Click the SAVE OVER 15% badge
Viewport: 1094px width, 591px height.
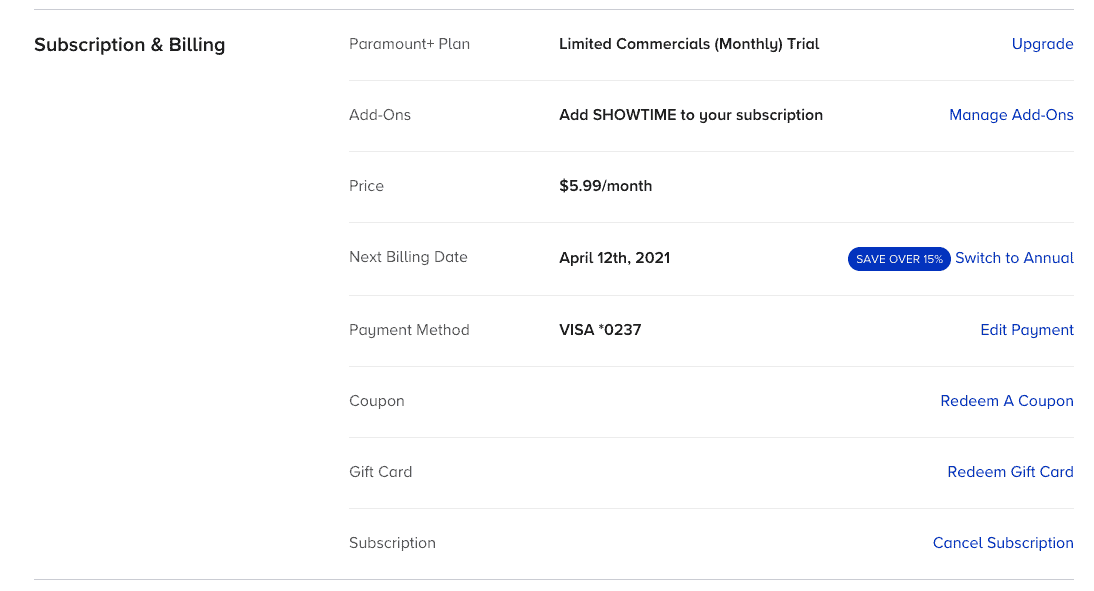pos(898,259)
